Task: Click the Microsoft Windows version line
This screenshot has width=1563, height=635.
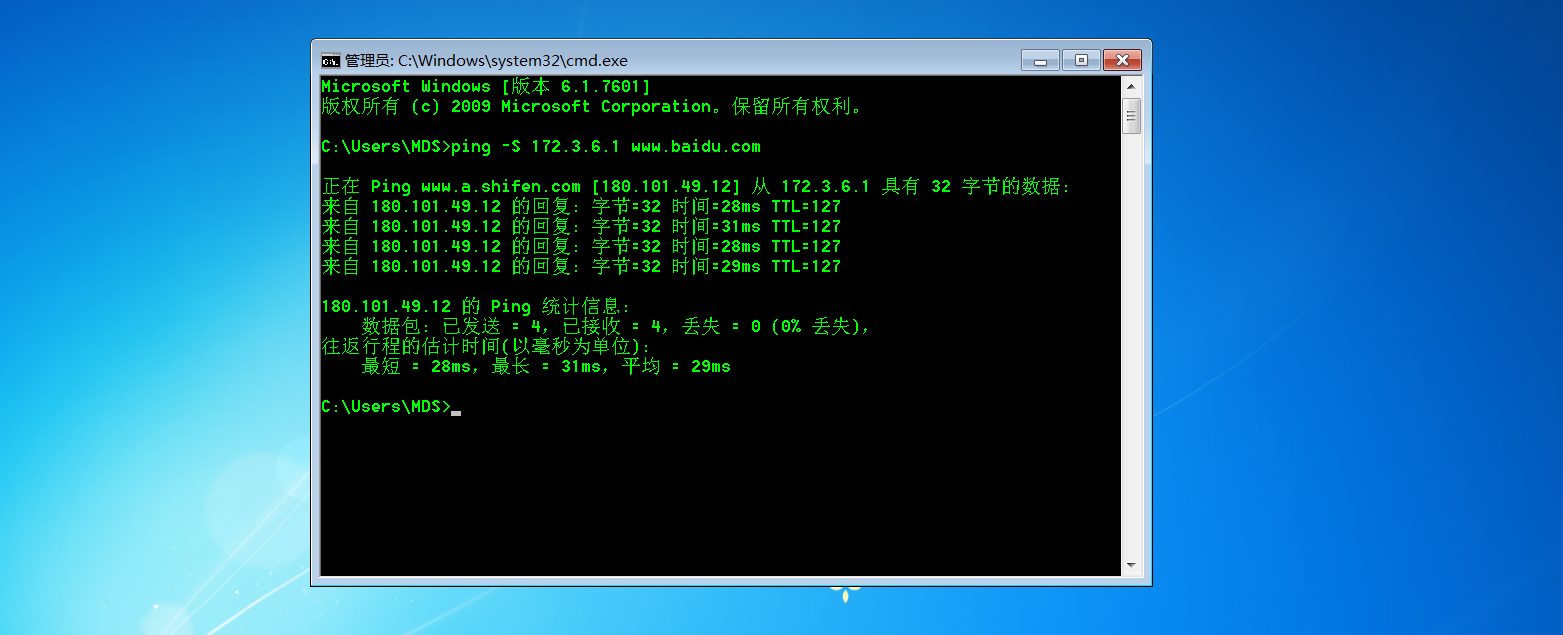Action: click(486, 86)
